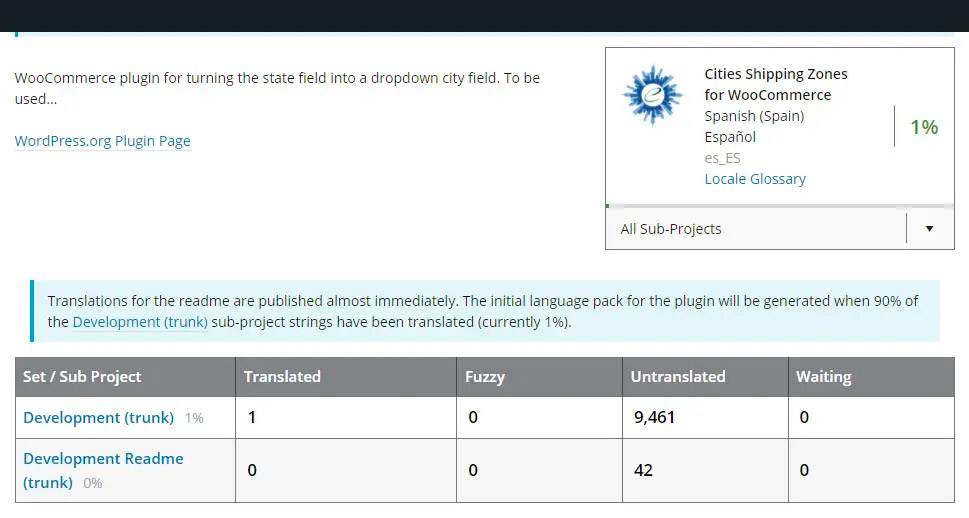Screen dimensions: 969x518
Task: Click Translated count for Development Readme row
Action: point(252,470)
